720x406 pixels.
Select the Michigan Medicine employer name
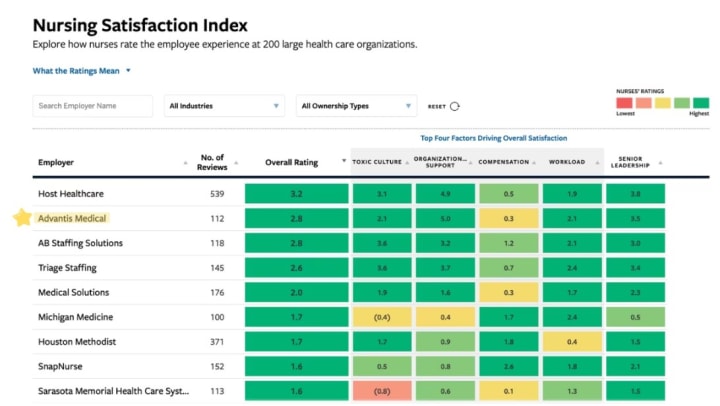click(x=75, y=317)
